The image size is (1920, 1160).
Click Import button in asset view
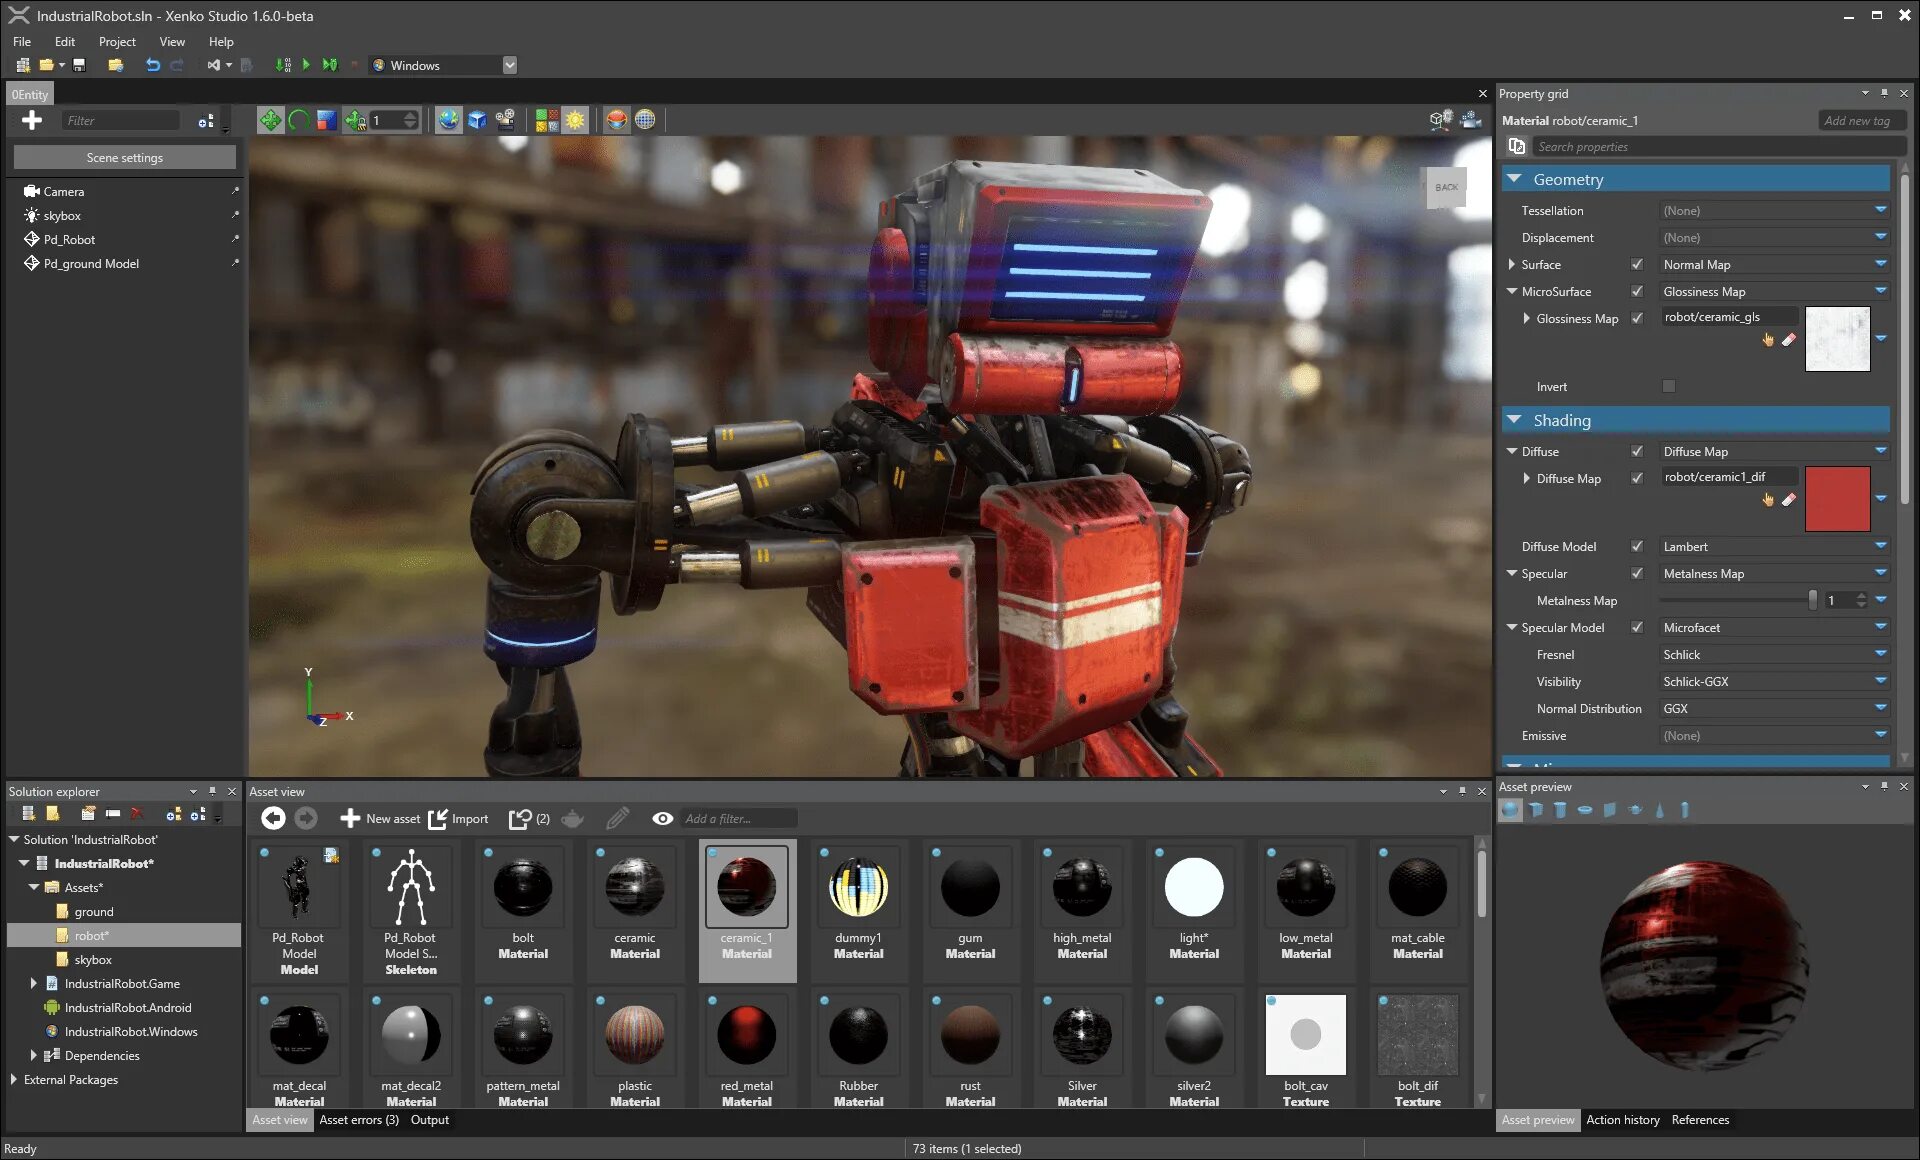point(461,817)
